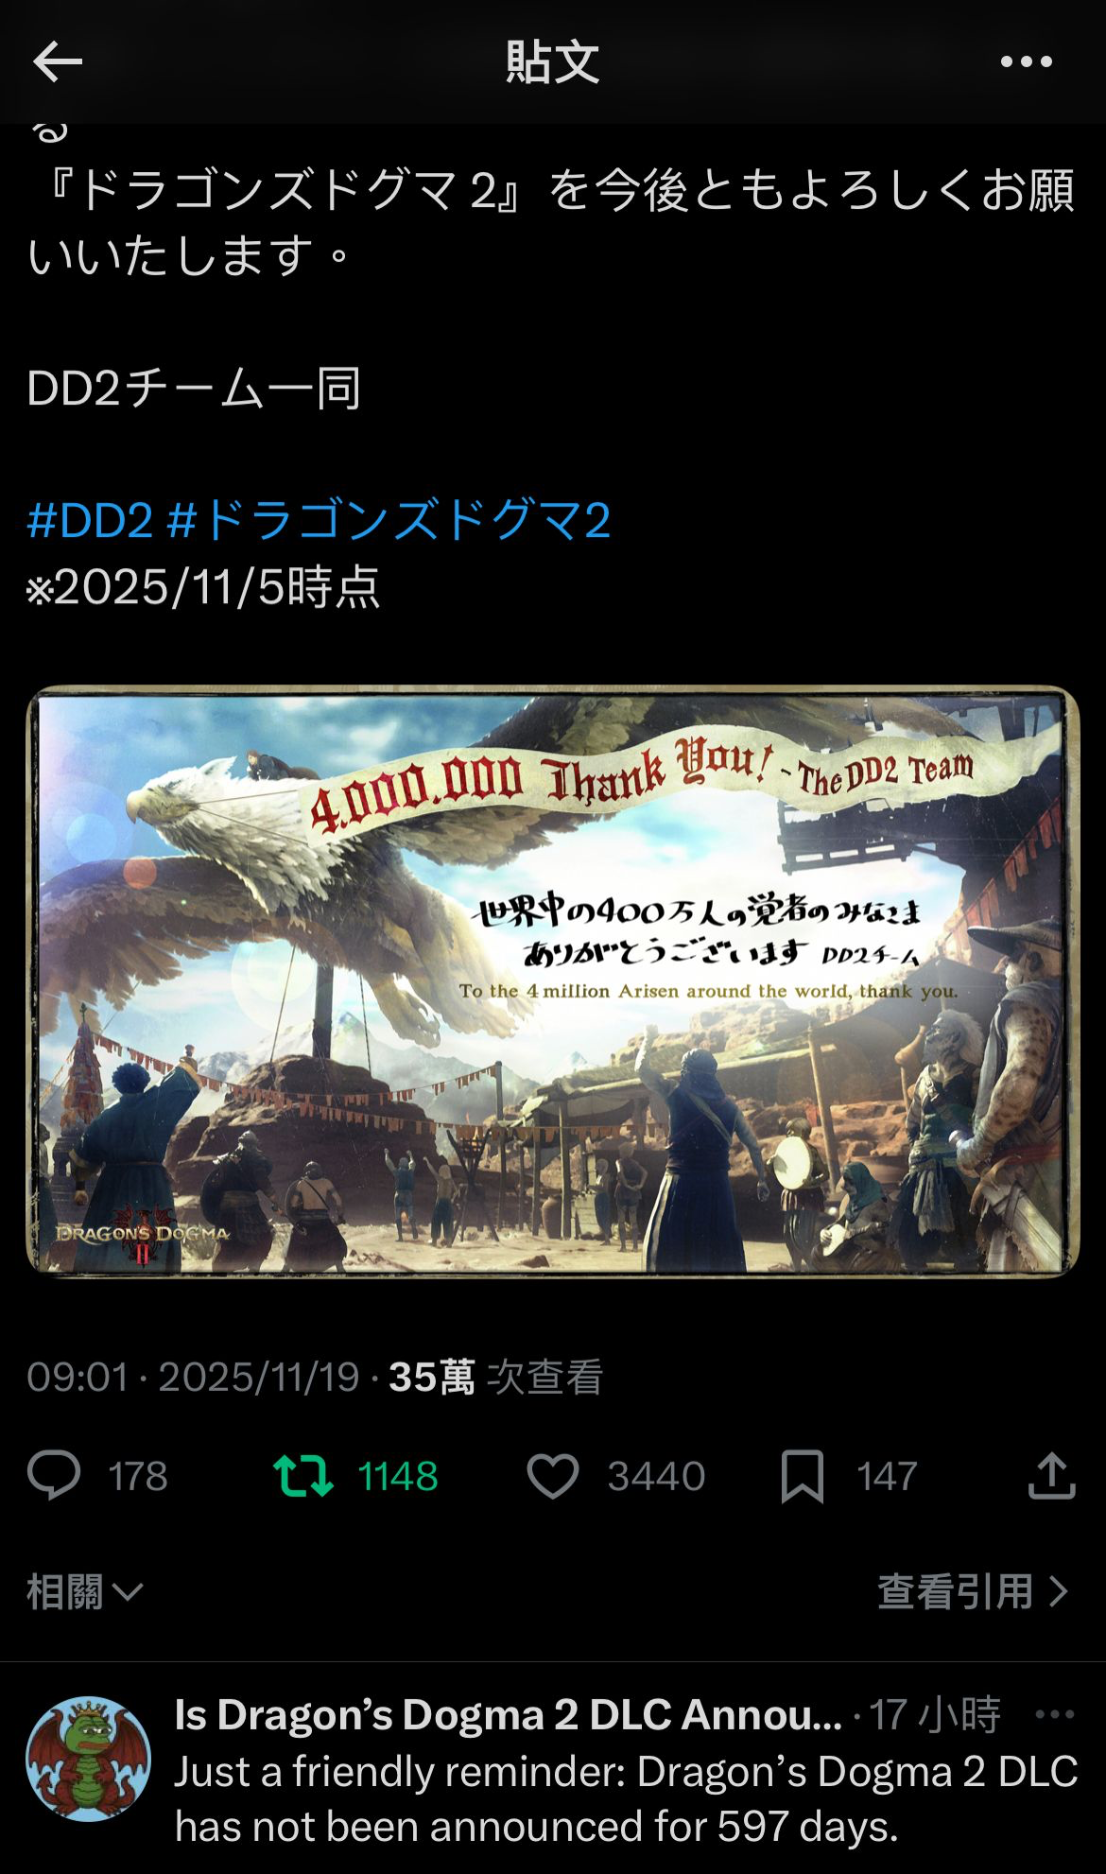Open the reply author name Is Dragon's Dogma 2 DLC
The image size is (1106, 1874).
tap(508, 1714)
